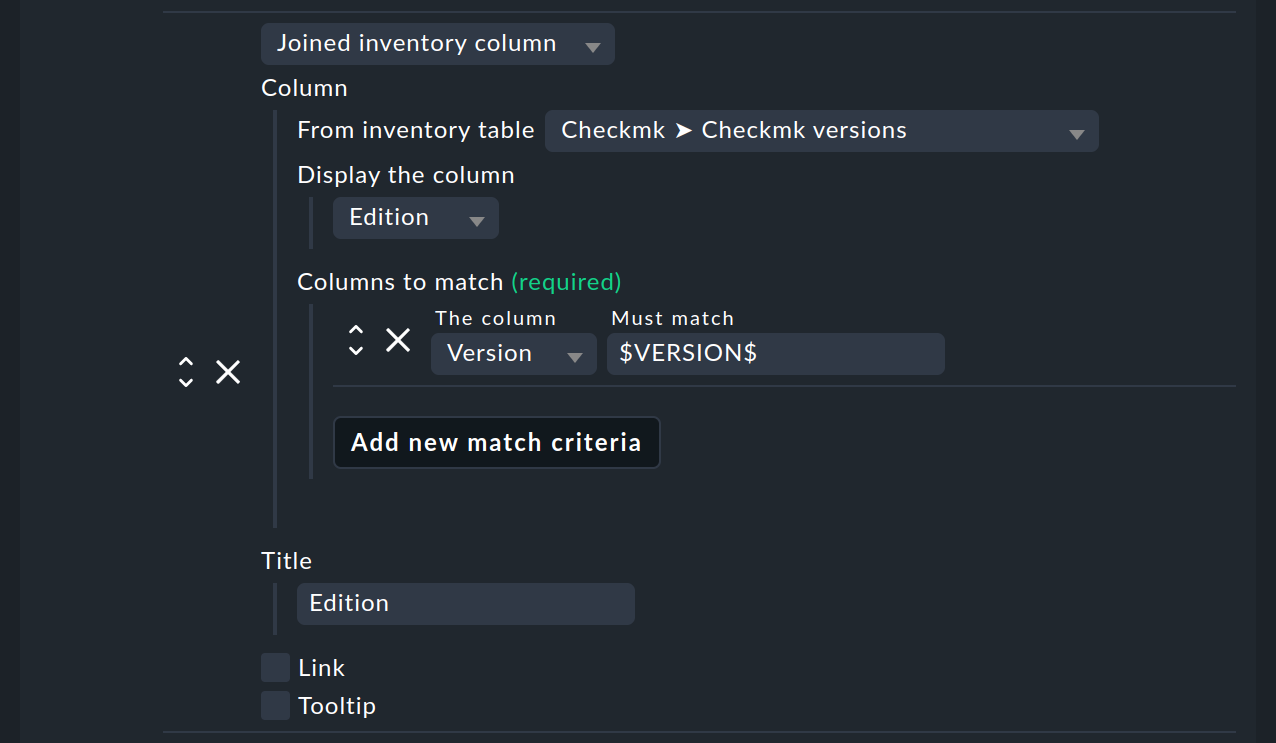Click the Title field containing Edition

[x=465, y=603]
